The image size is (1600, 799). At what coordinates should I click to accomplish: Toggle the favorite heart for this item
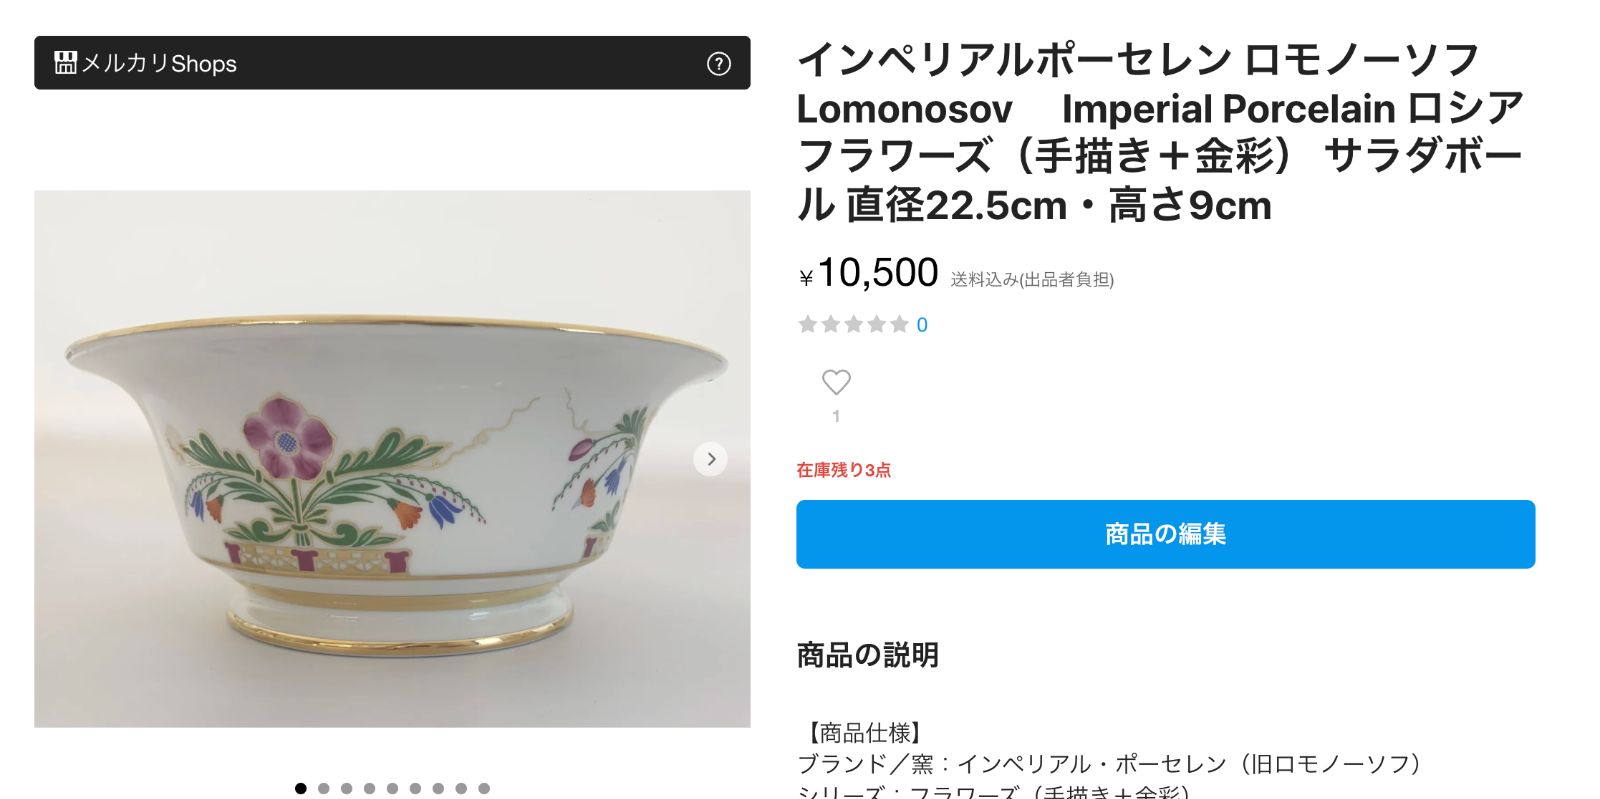(836, 382)
